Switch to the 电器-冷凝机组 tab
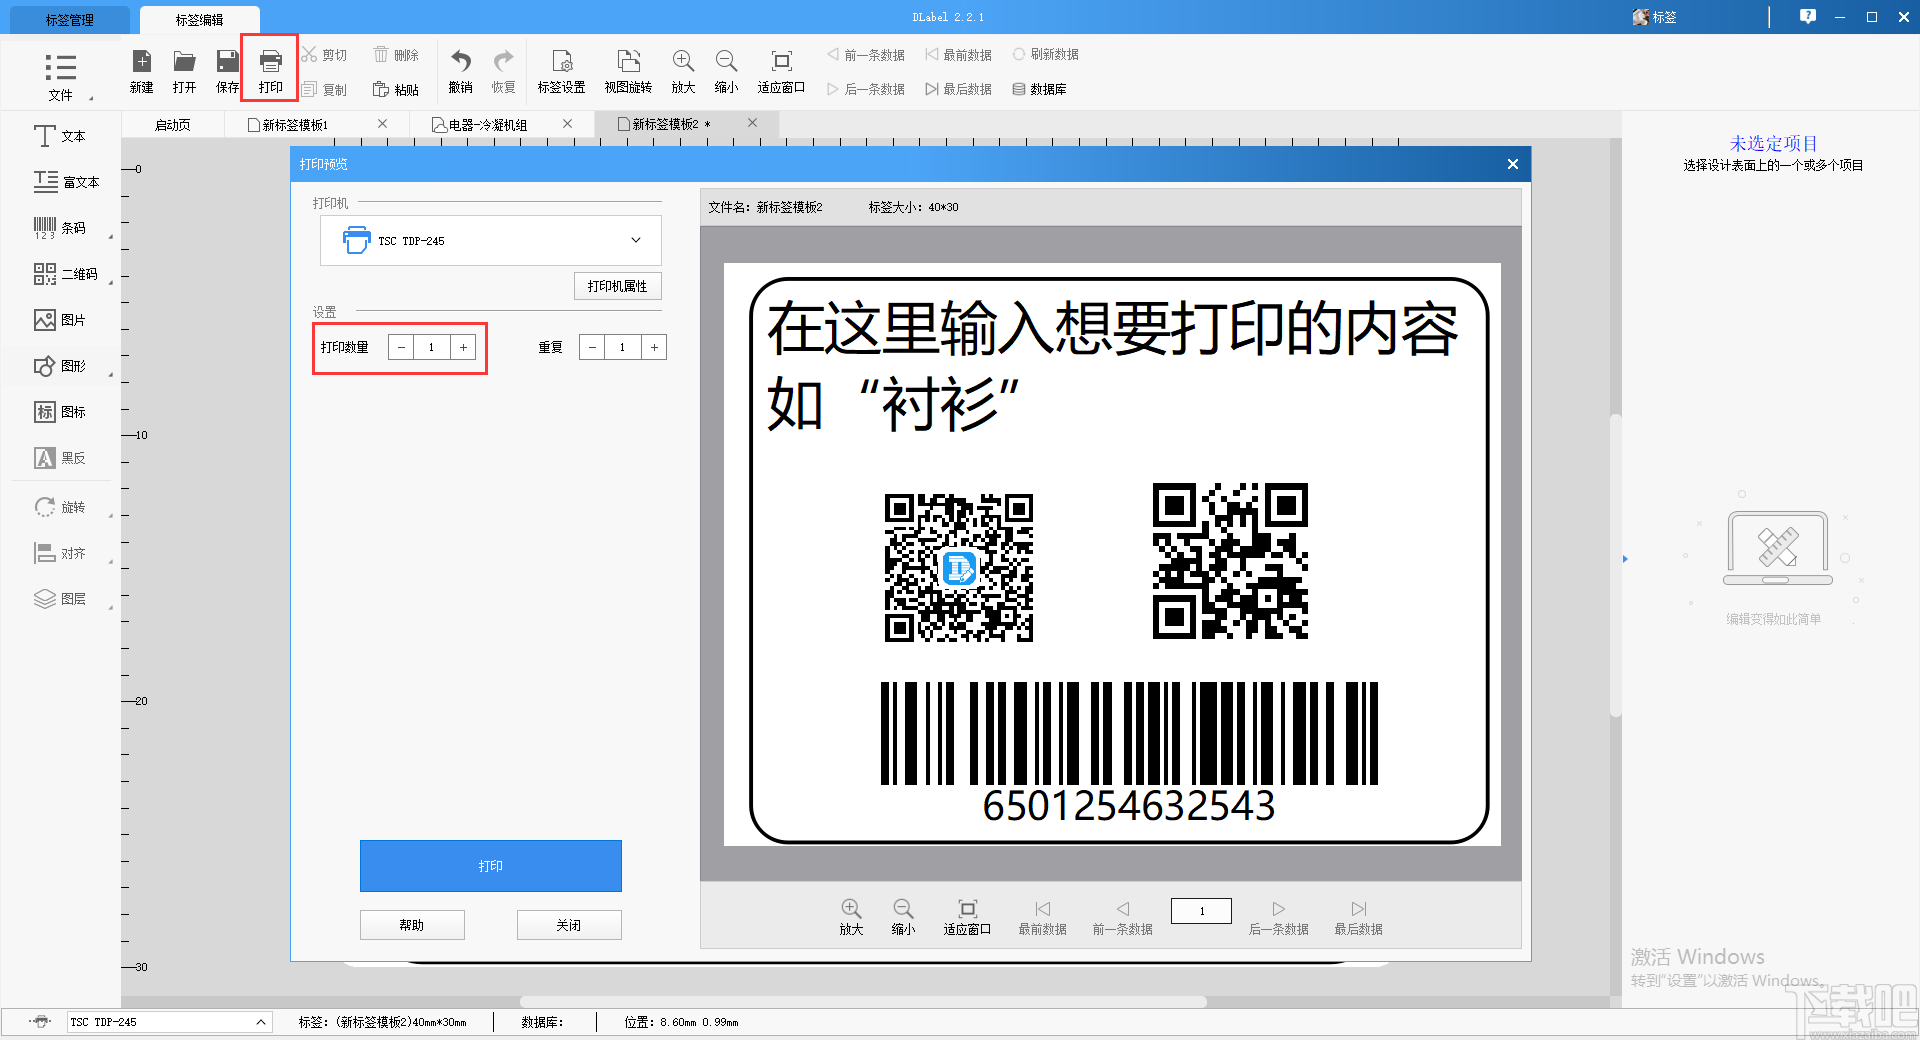 [x=487, y=123]
